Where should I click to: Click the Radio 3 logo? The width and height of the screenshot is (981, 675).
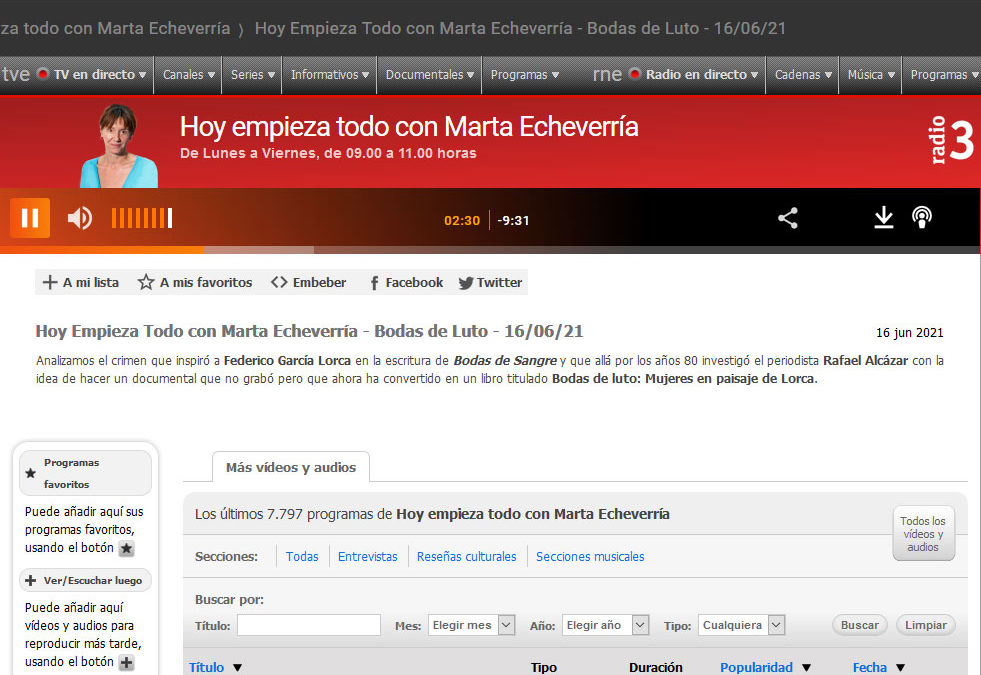[951, 140]
